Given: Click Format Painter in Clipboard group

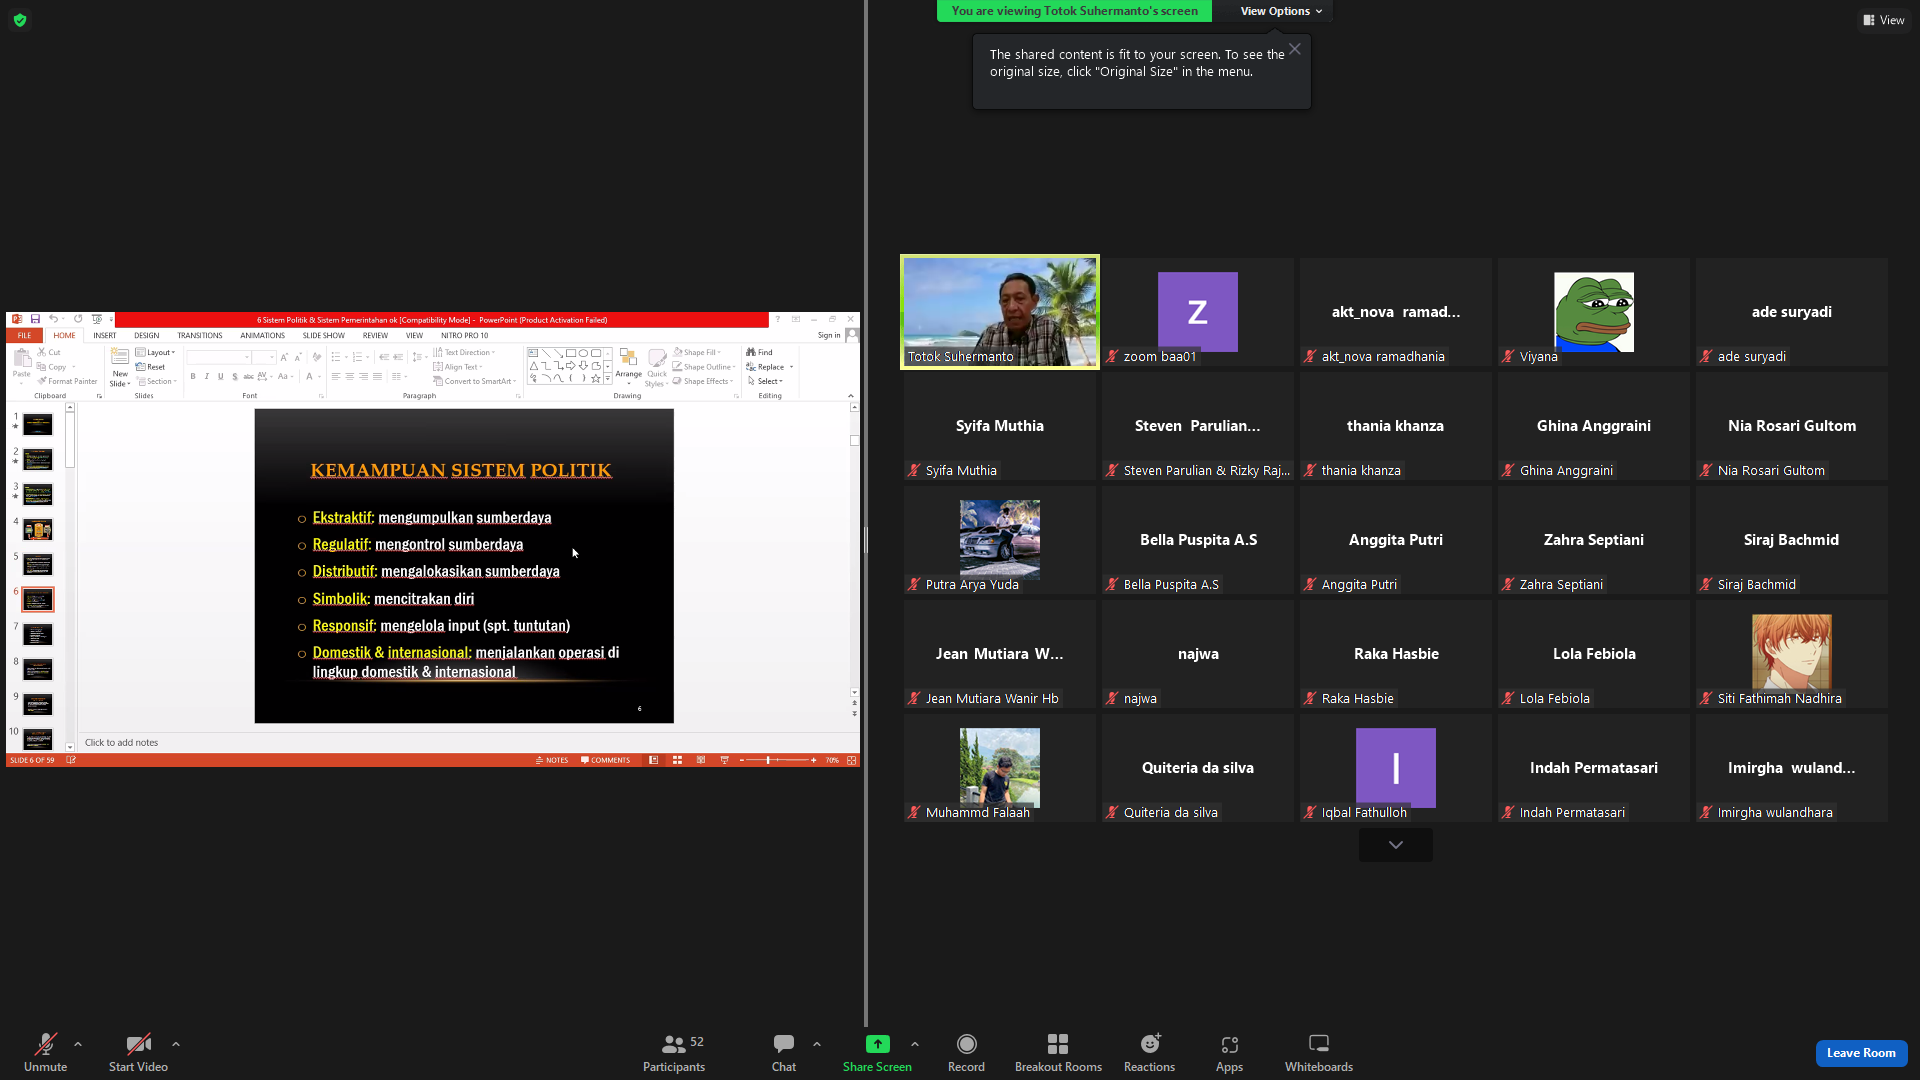Looking at the screenshot, I should pos(67,381).
